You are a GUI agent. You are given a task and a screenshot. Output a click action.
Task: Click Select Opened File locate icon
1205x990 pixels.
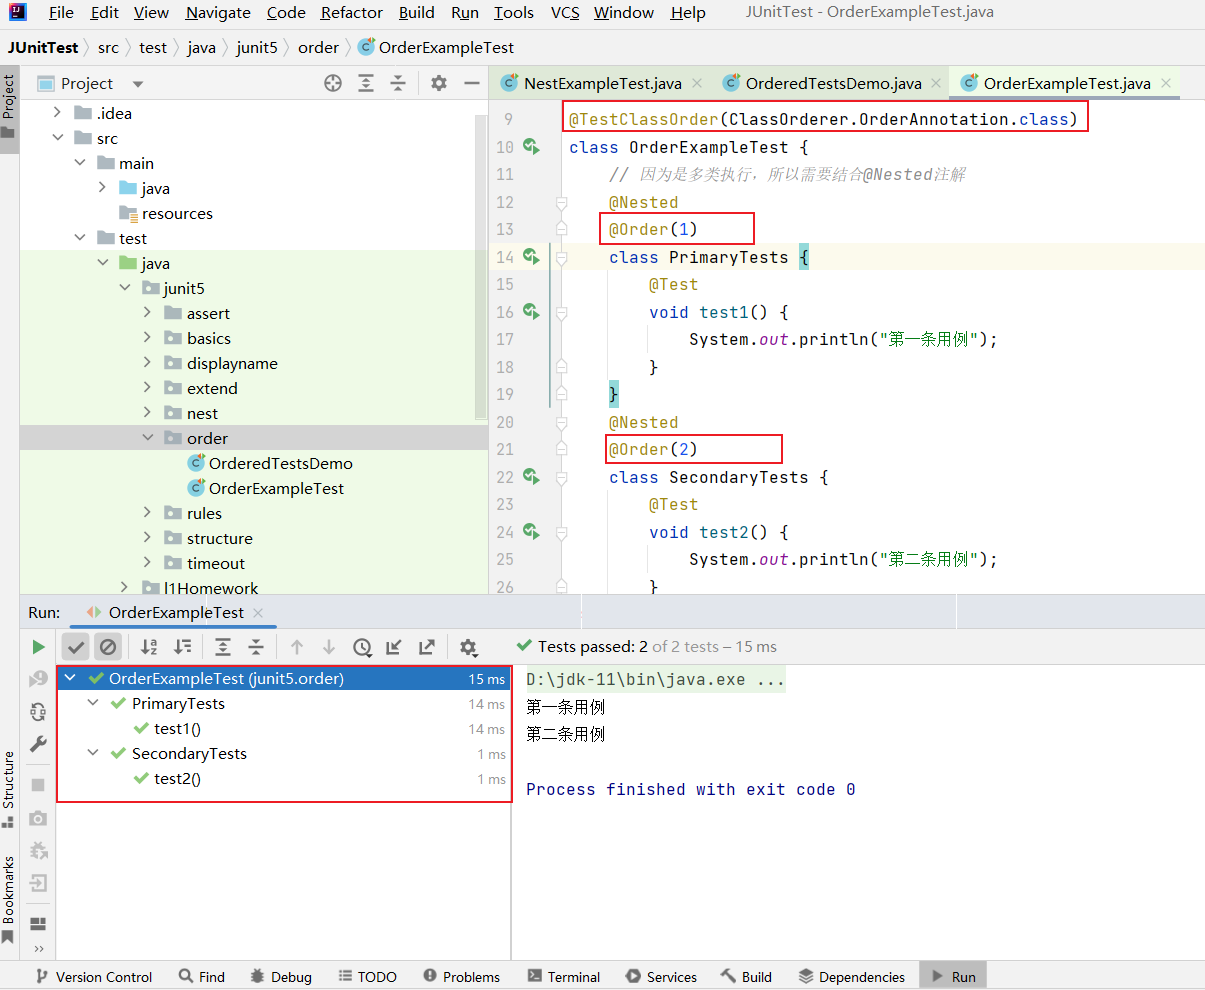coord(333,84)
